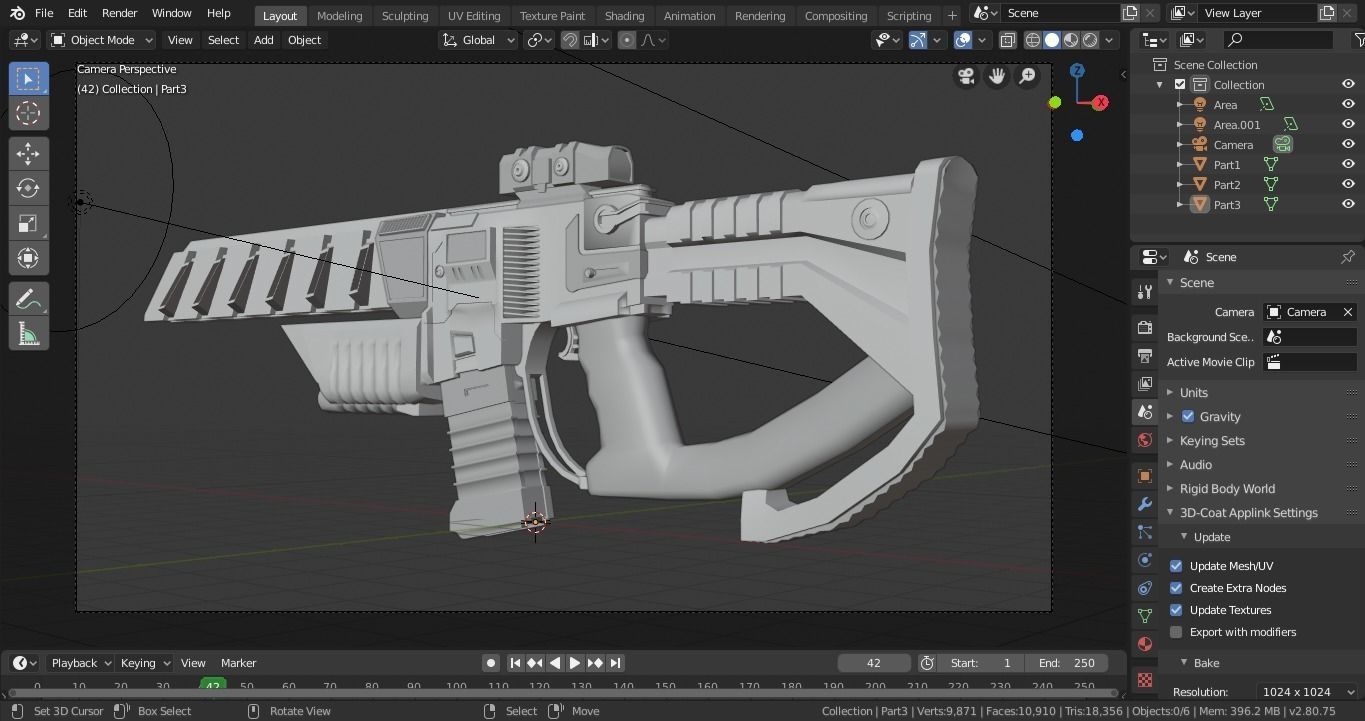The image size is (1365, 721).
Task: Switch to rendered viewport shading
Action: pyautogui.click(x=1090, y=40)
